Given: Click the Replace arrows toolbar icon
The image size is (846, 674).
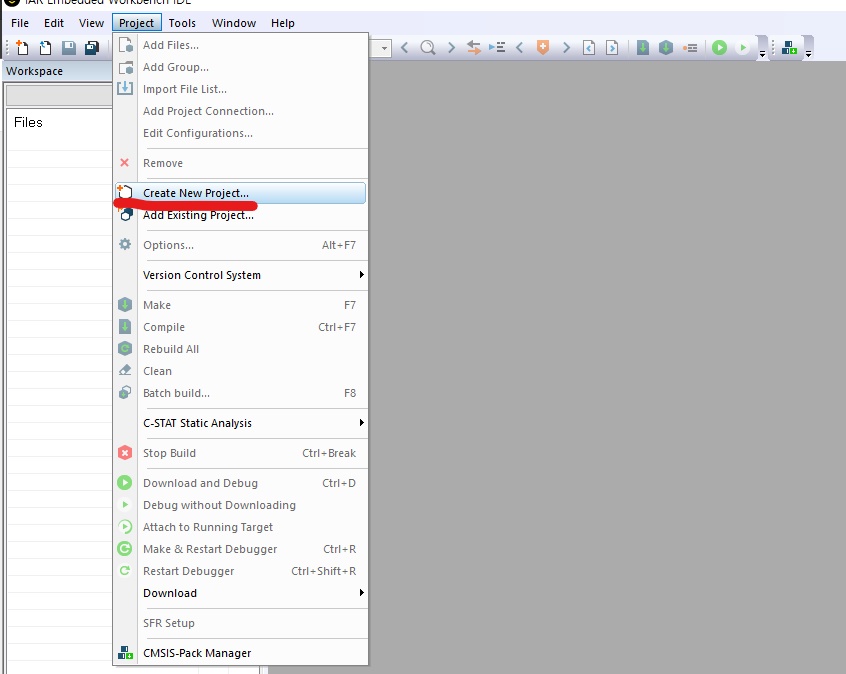Looking at the screenshot, I should coord(474,47).
